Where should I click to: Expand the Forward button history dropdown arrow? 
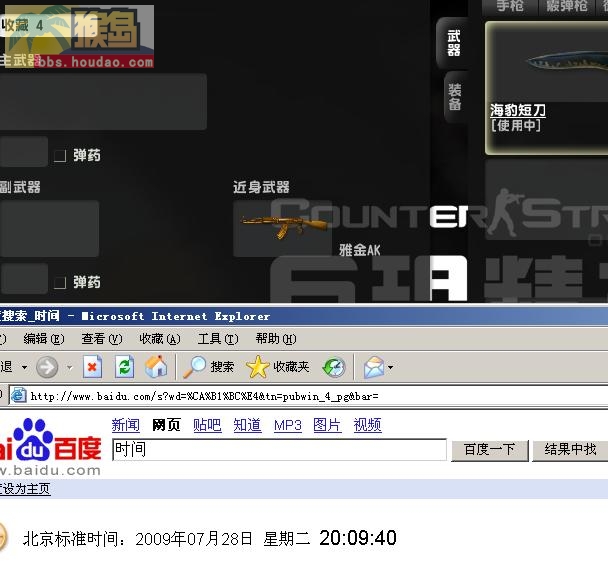(x=69, y=367)
